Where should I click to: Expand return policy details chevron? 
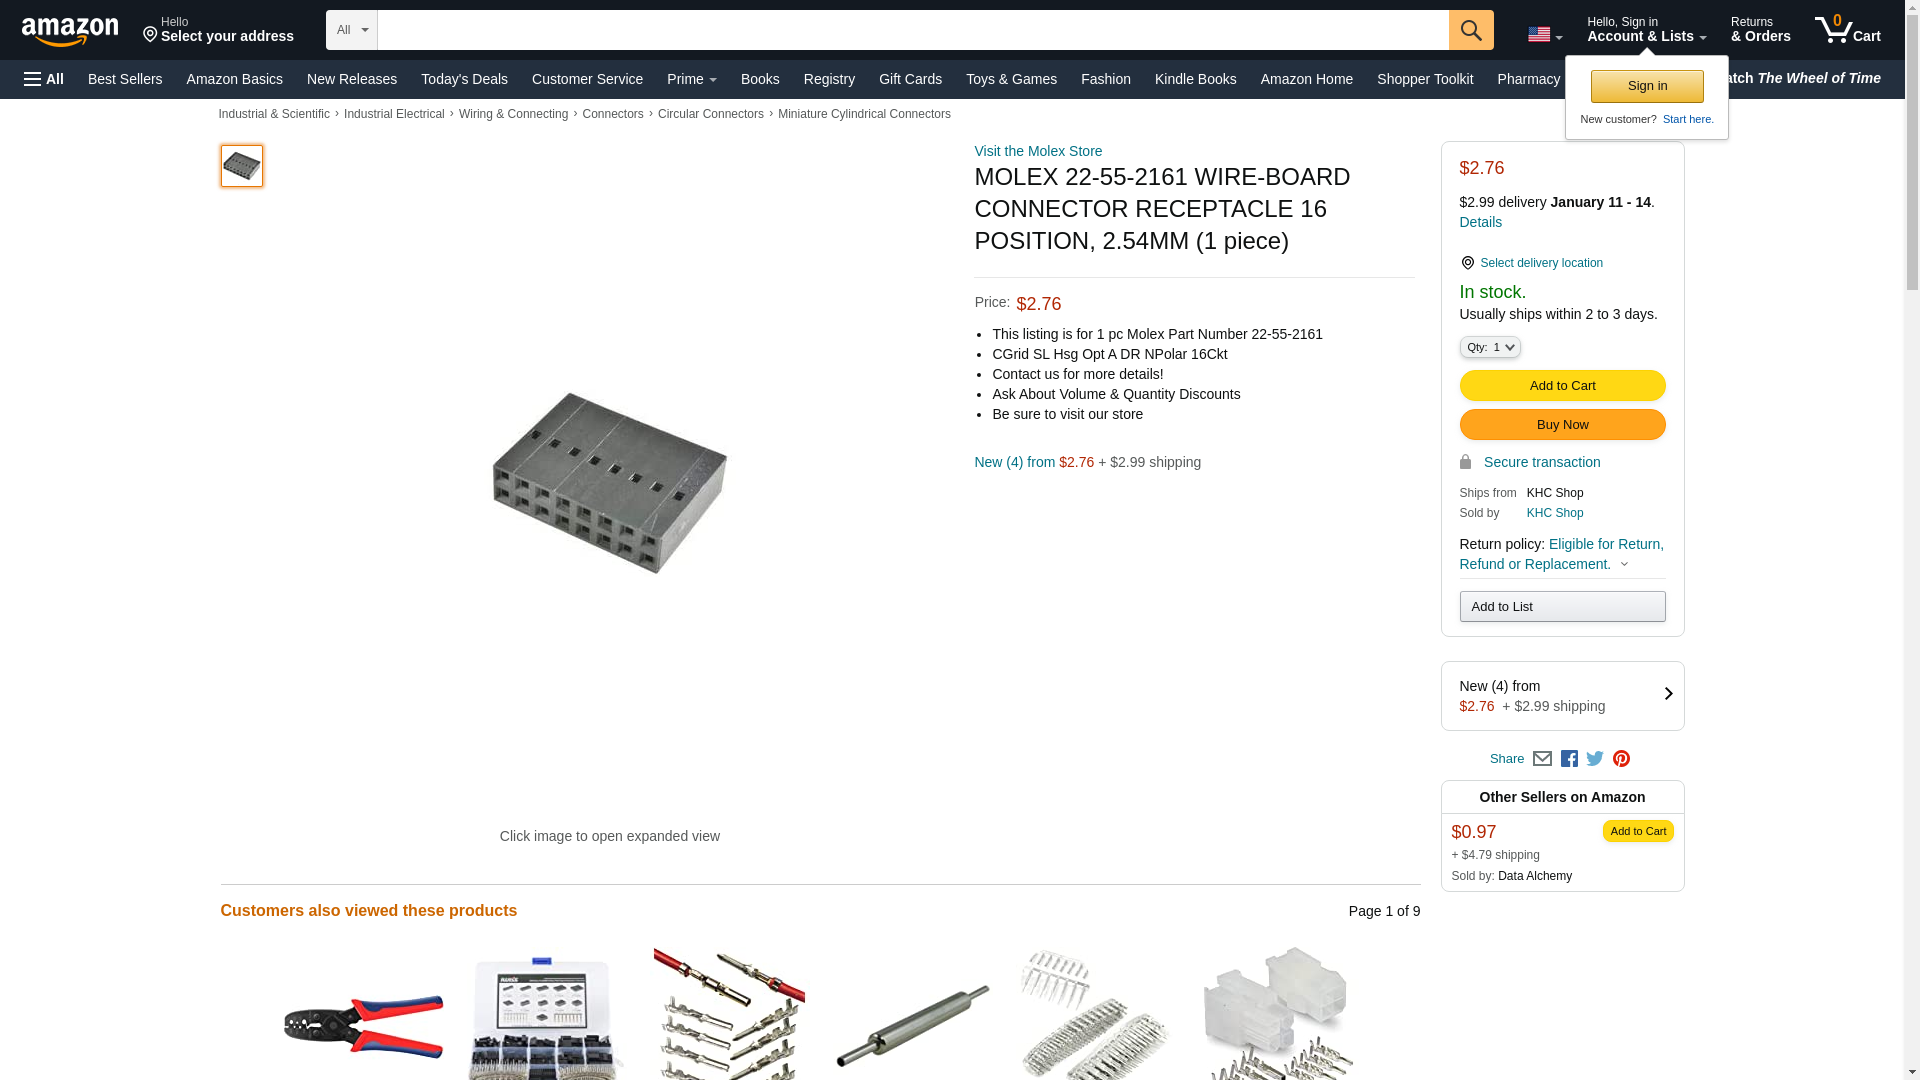click(1624, 565)
